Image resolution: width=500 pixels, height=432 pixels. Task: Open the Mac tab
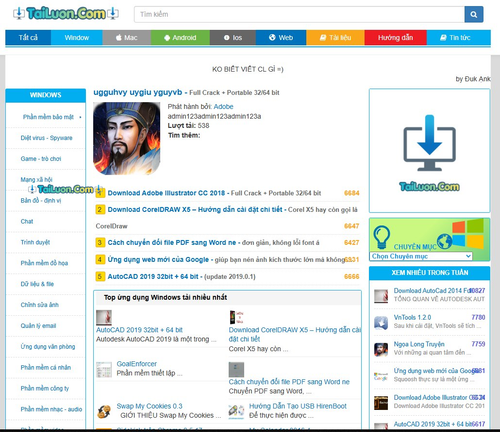coord(127,37)
